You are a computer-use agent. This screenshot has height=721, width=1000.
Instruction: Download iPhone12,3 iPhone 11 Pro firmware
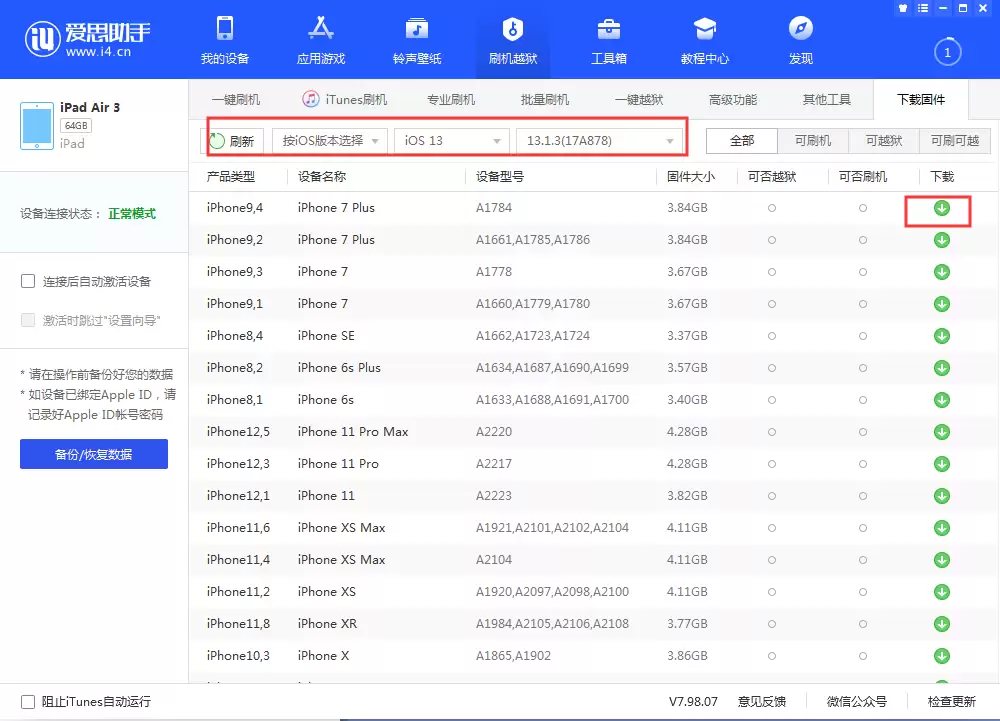(941, 463)
